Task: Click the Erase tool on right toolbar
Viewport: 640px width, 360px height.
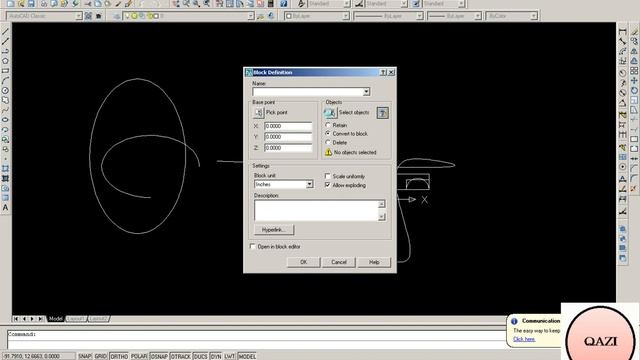Action: click(634, 32)
